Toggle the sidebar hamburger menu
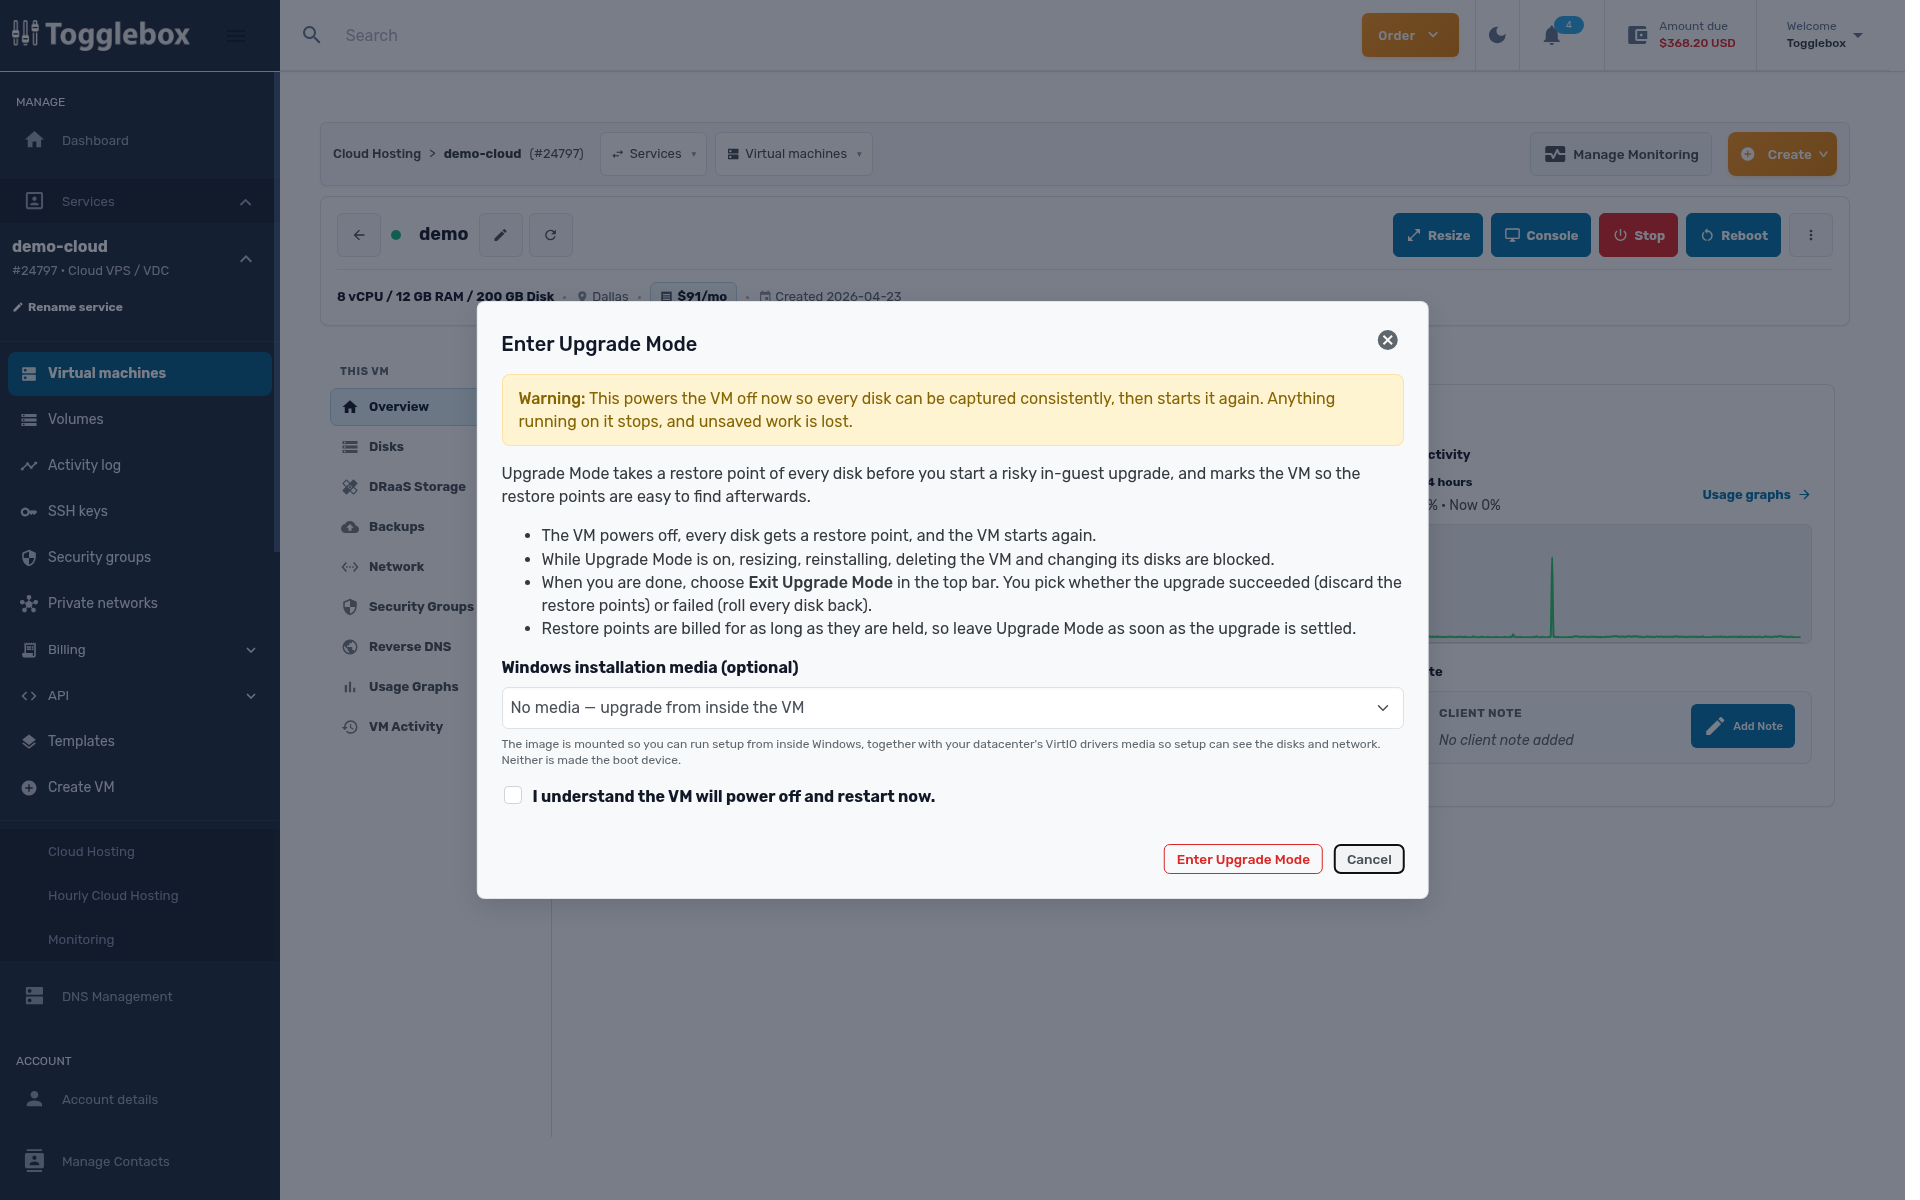This screenshot has height=1200, width=1920. pyautogui.click(x=236, y=36)
